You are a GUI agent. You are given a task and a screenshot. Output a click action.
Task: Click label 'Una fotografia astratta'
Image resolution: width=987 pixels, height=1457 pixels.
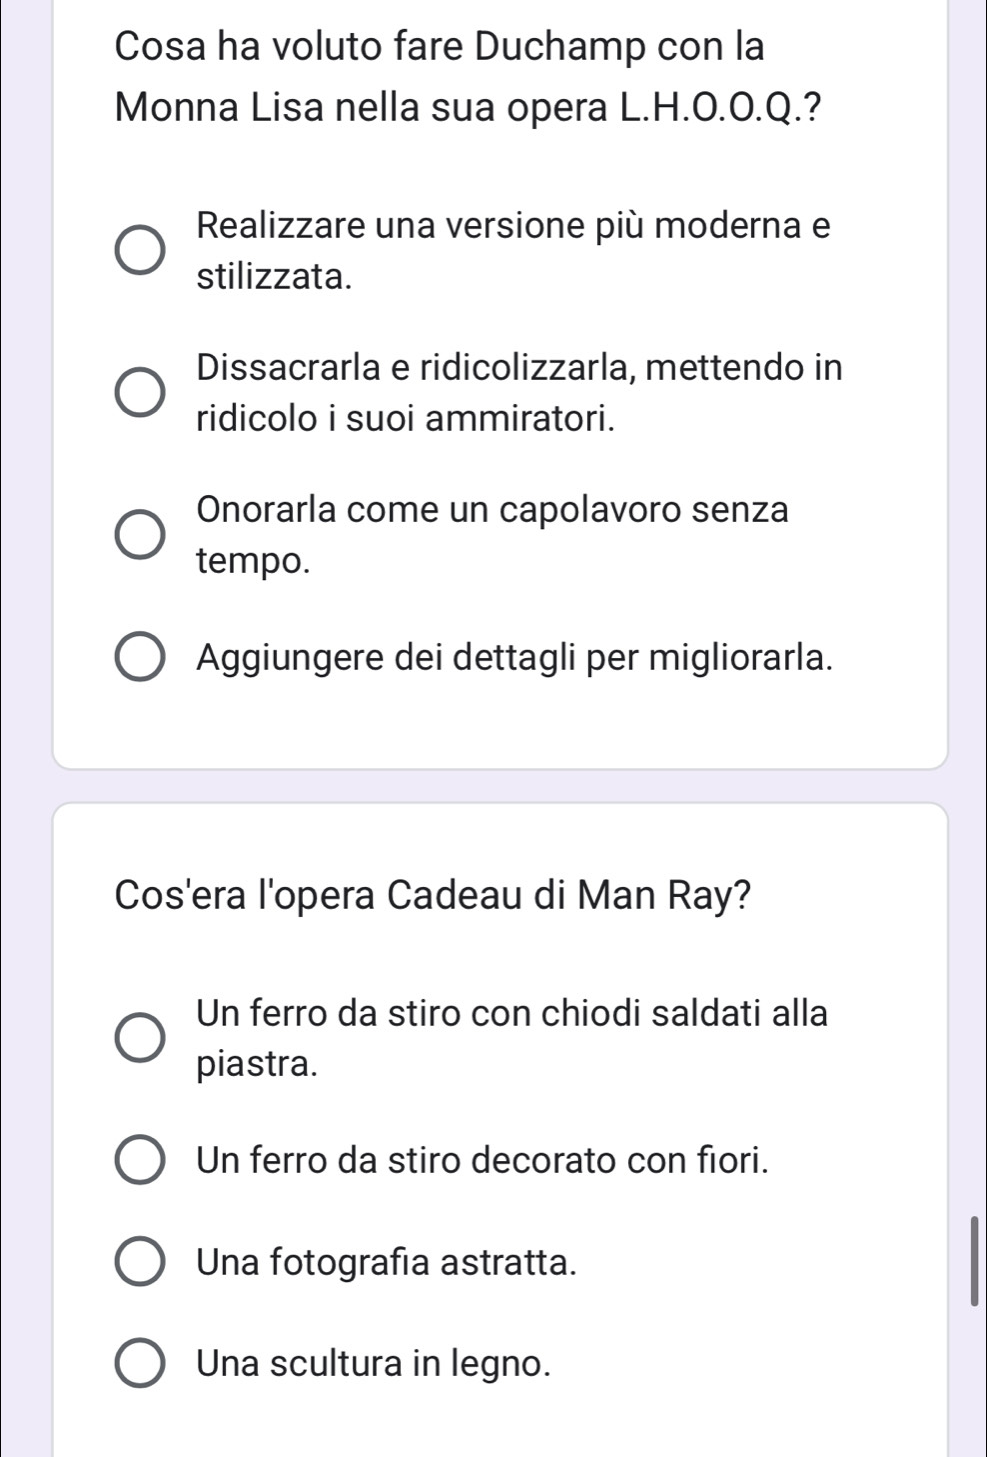tap(388, 1262)
